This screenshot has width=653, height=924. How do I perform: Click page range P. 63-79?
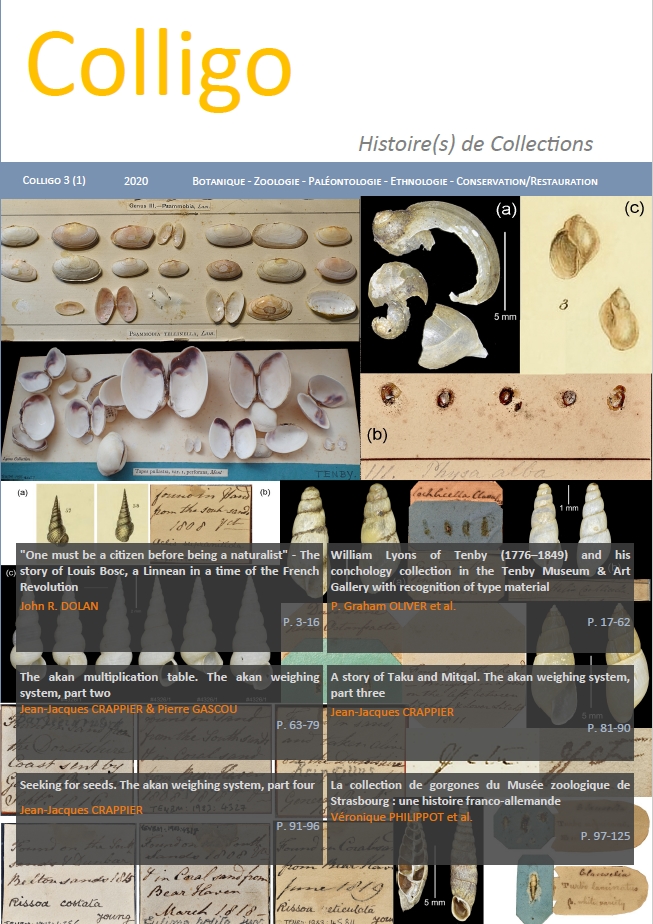tap(298, 725)
